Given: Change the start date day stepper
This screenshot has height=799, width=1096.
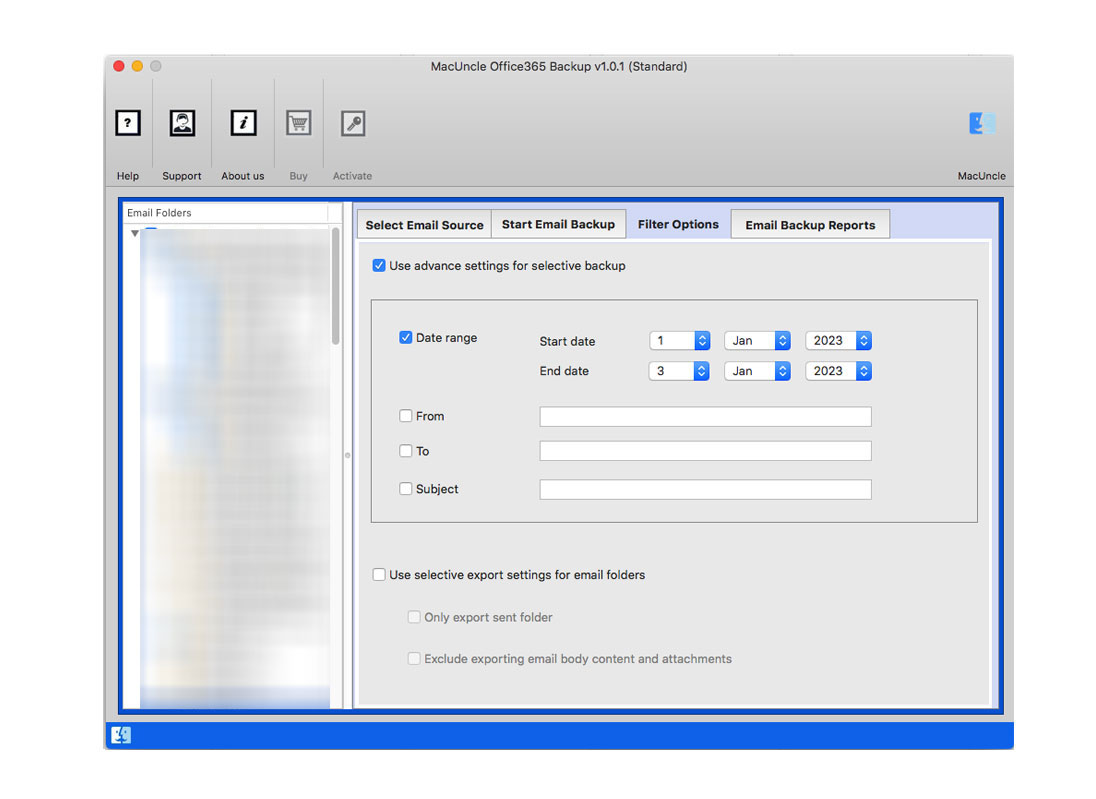Looking at the screenshot, I should point(703,341).
